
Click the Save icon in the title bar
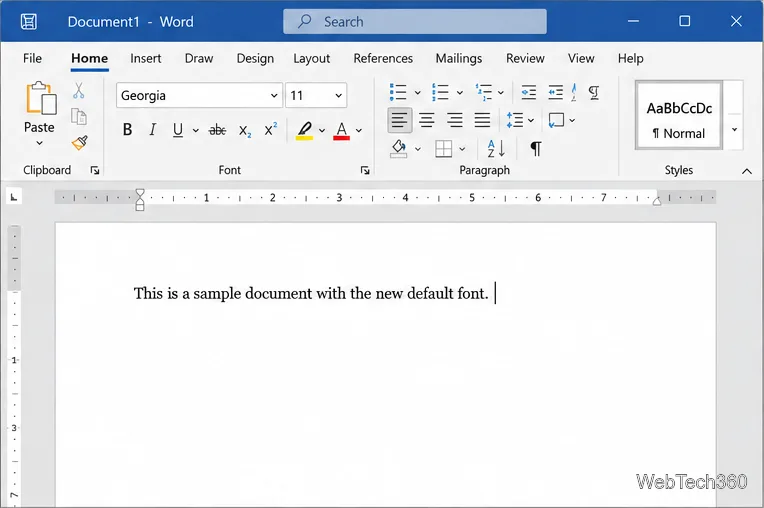point(29,21)
